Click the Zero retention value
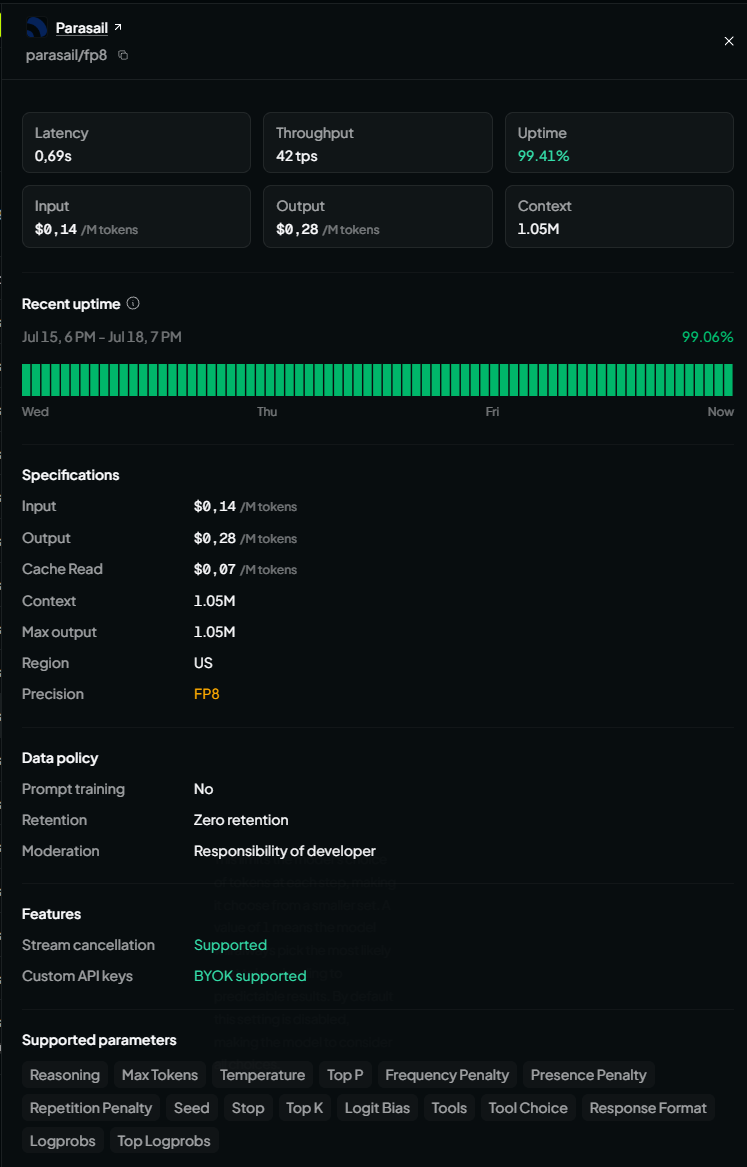Screen dimensions: 747x1167 click(241, 820)
